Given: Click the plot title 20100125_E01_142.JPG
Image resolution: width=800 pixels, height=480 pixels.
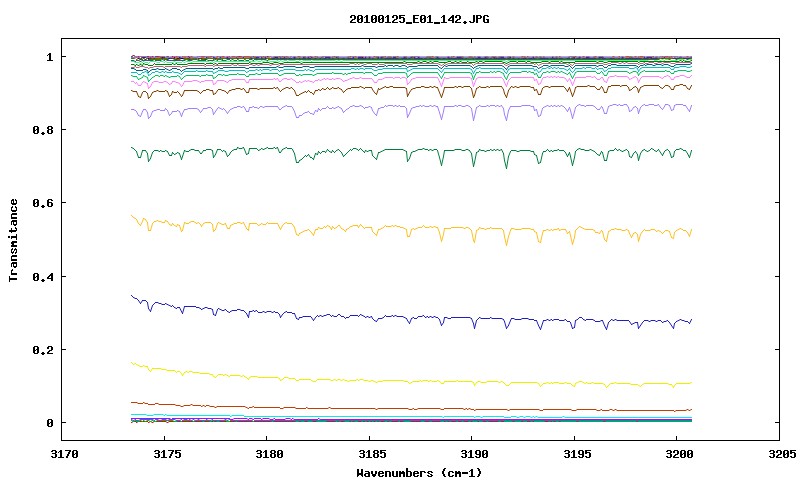Looking at the screenshot, I should click(x=419, y=19).
